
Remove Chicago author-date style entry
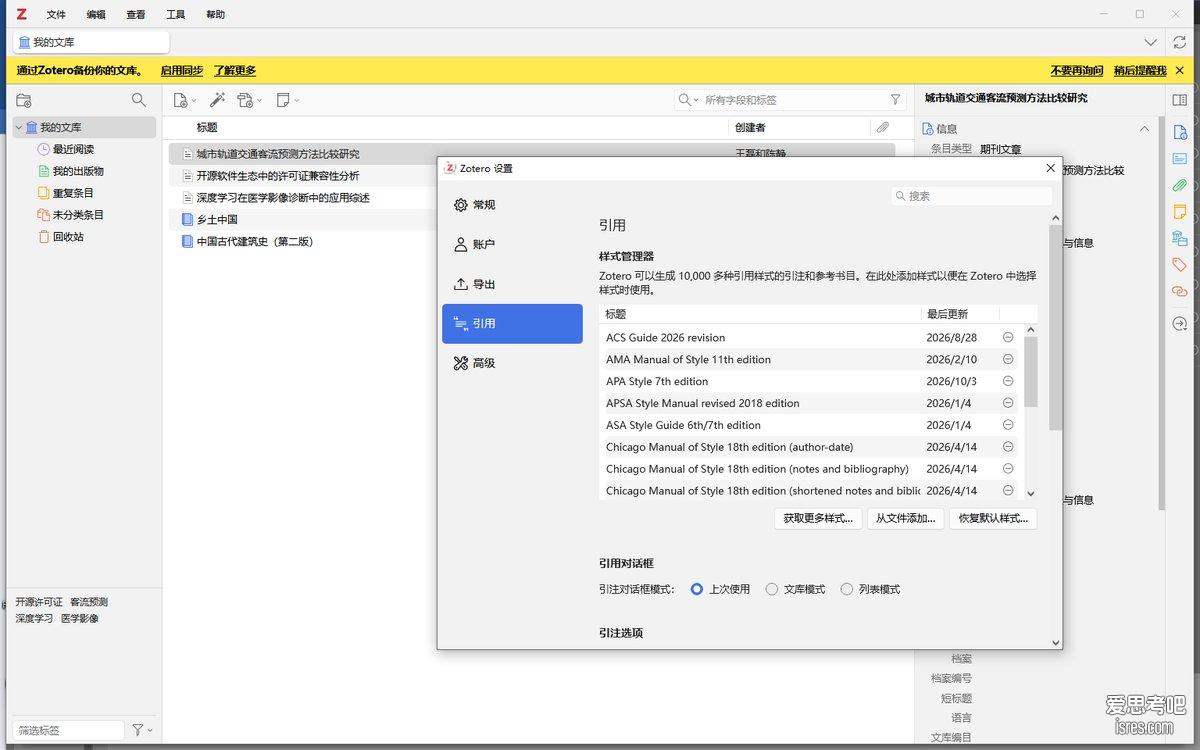tap(1008, 447)
